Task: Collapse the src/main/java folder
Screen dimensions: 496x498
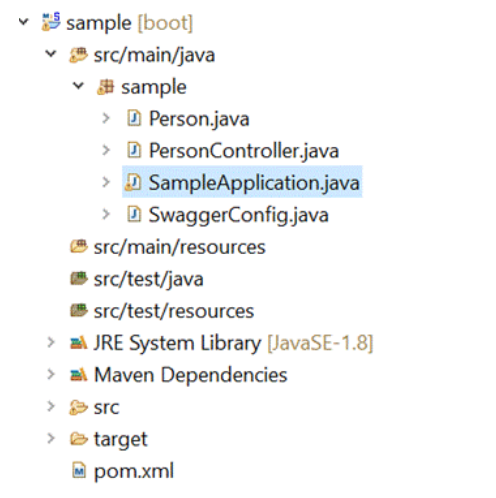Action: pos(51,54)
